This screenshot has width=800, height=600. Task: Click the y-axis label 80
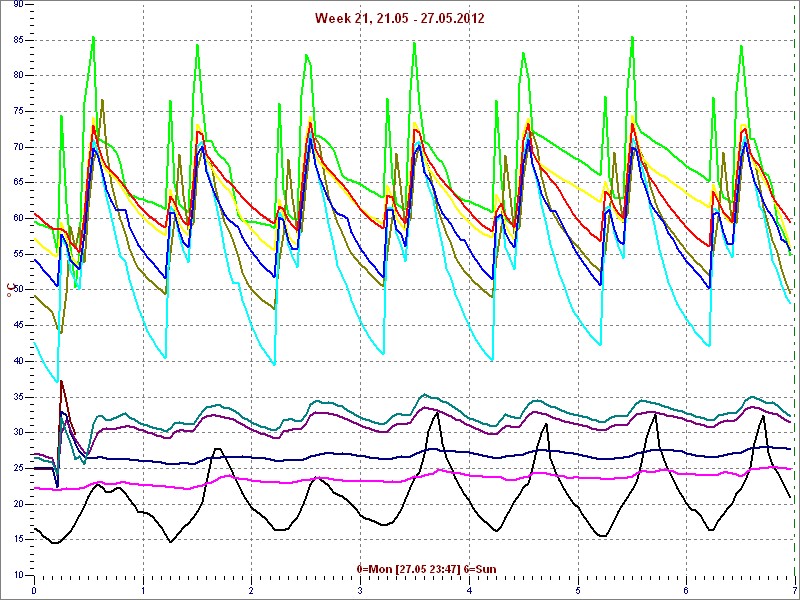point(17,76)
